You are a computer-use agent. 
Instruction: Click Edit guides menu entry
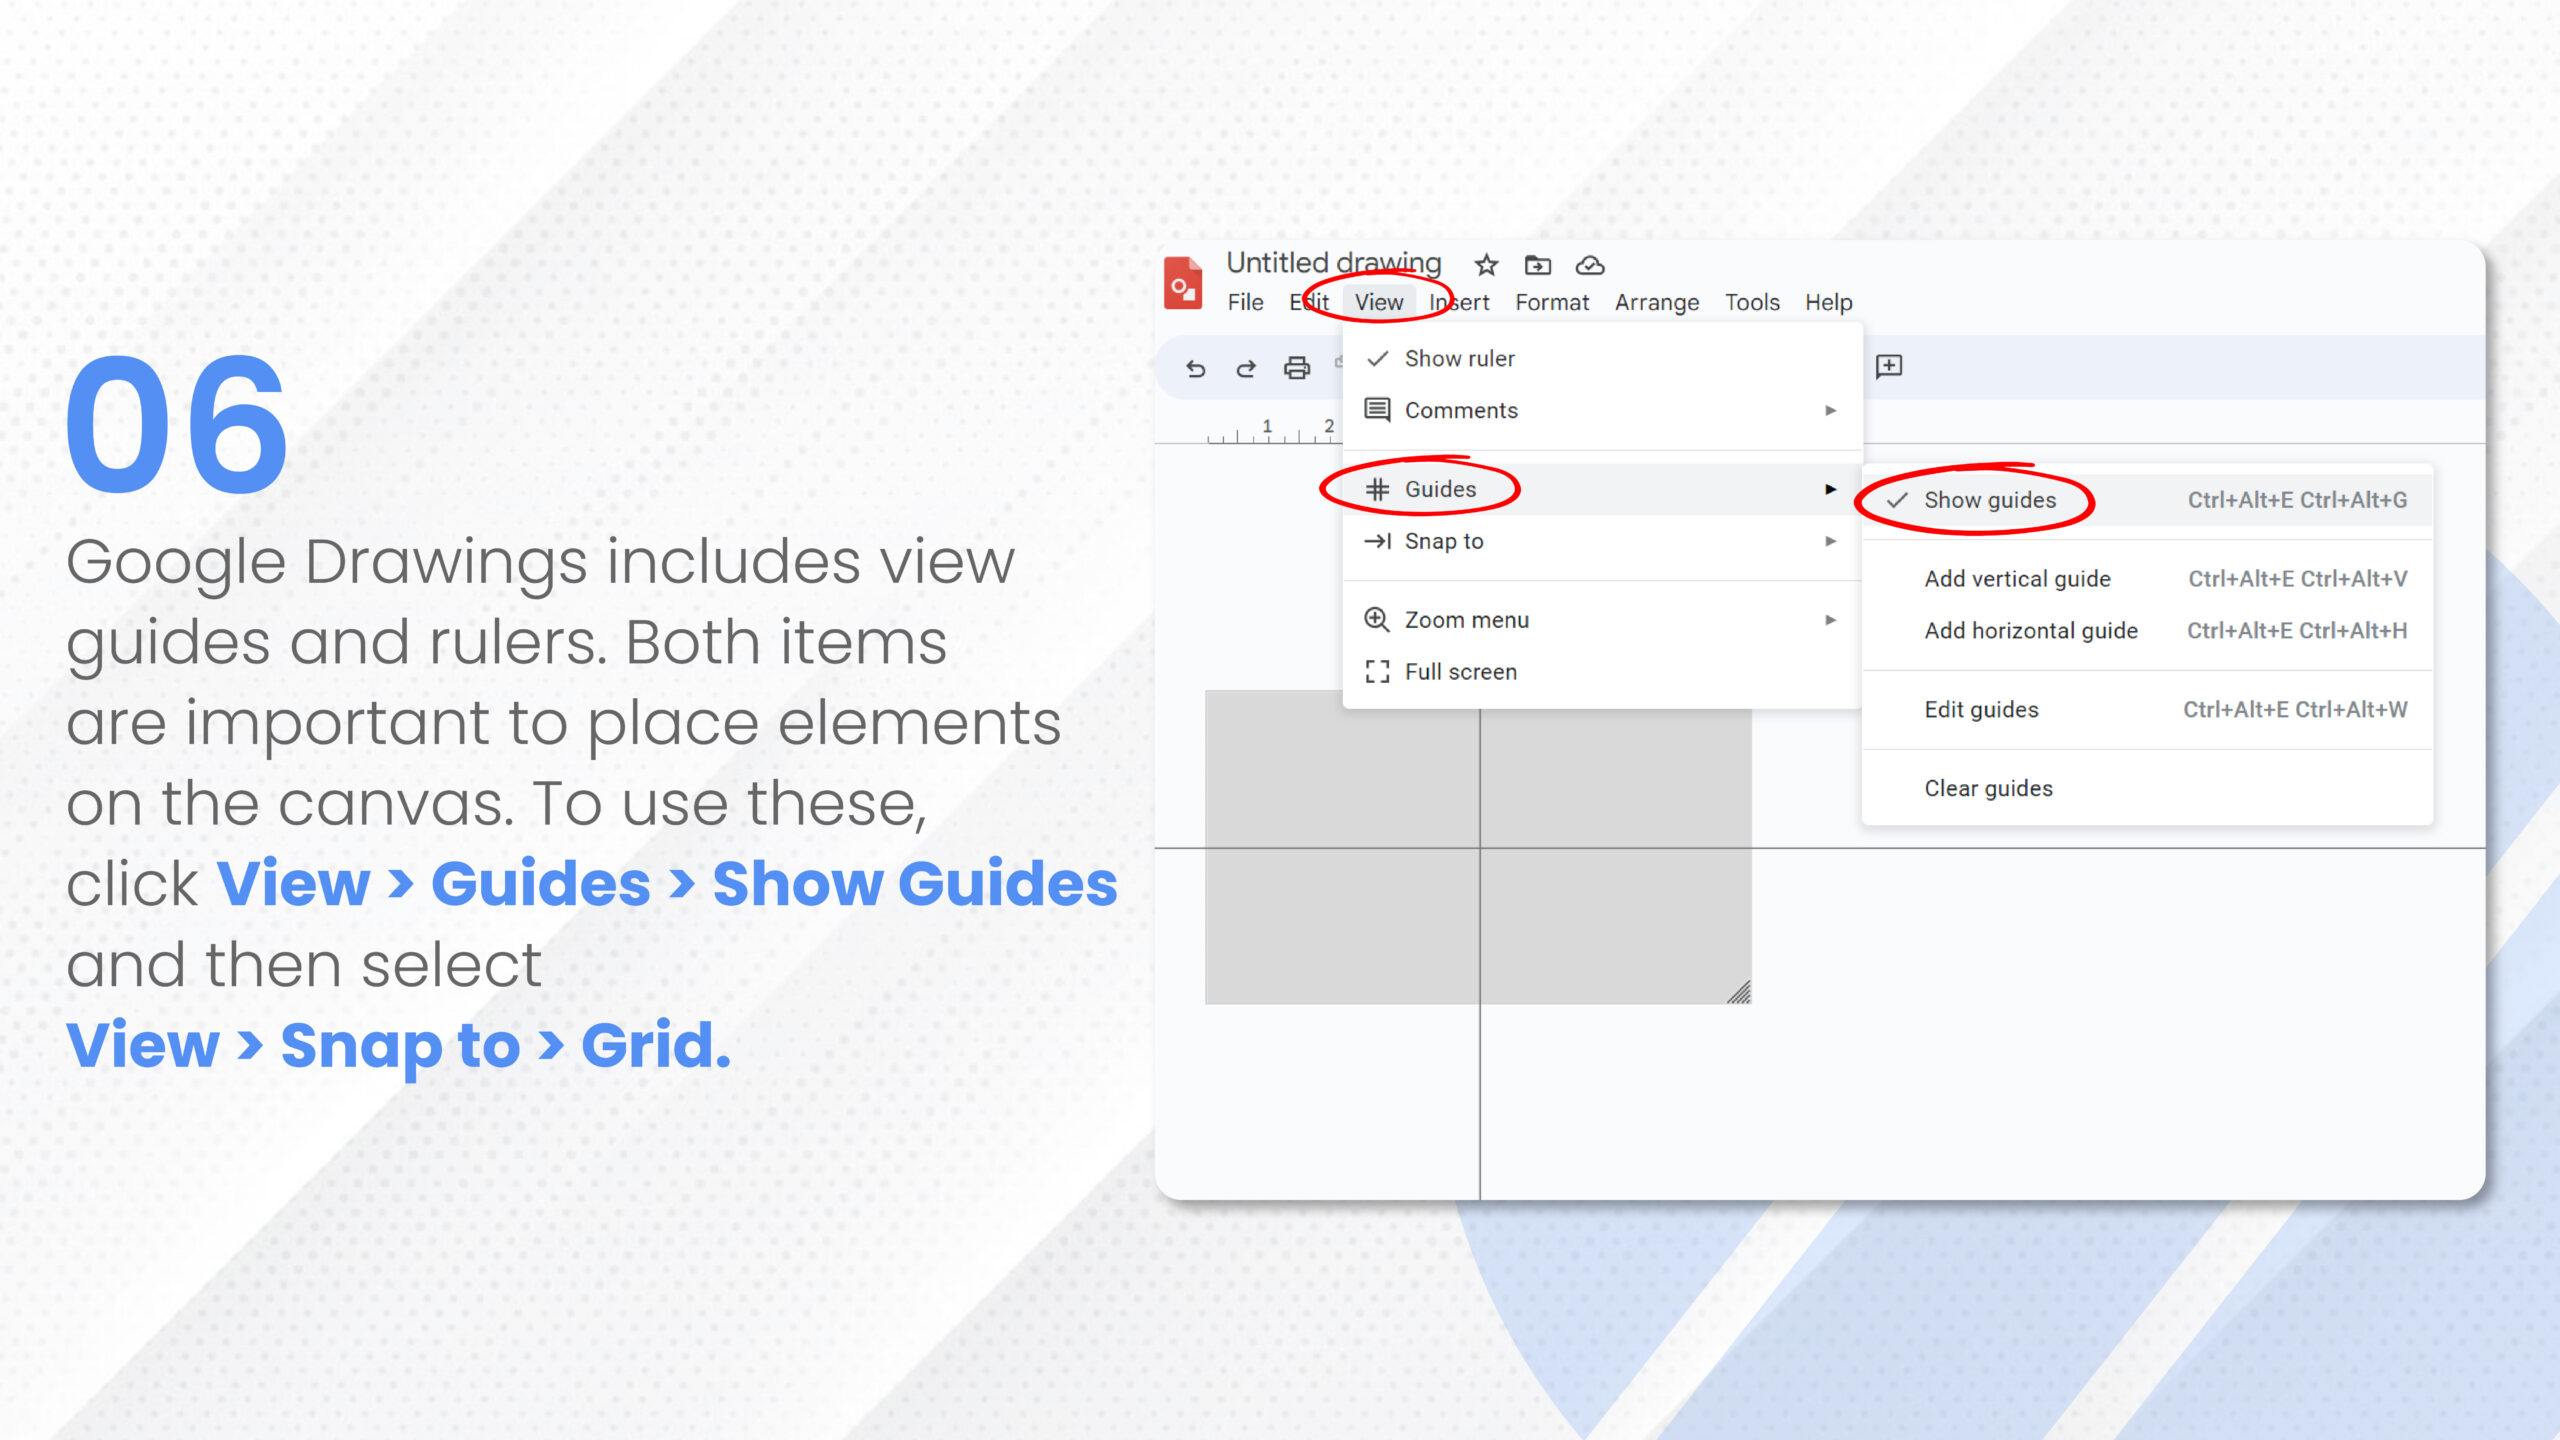tap(1980, 709)
